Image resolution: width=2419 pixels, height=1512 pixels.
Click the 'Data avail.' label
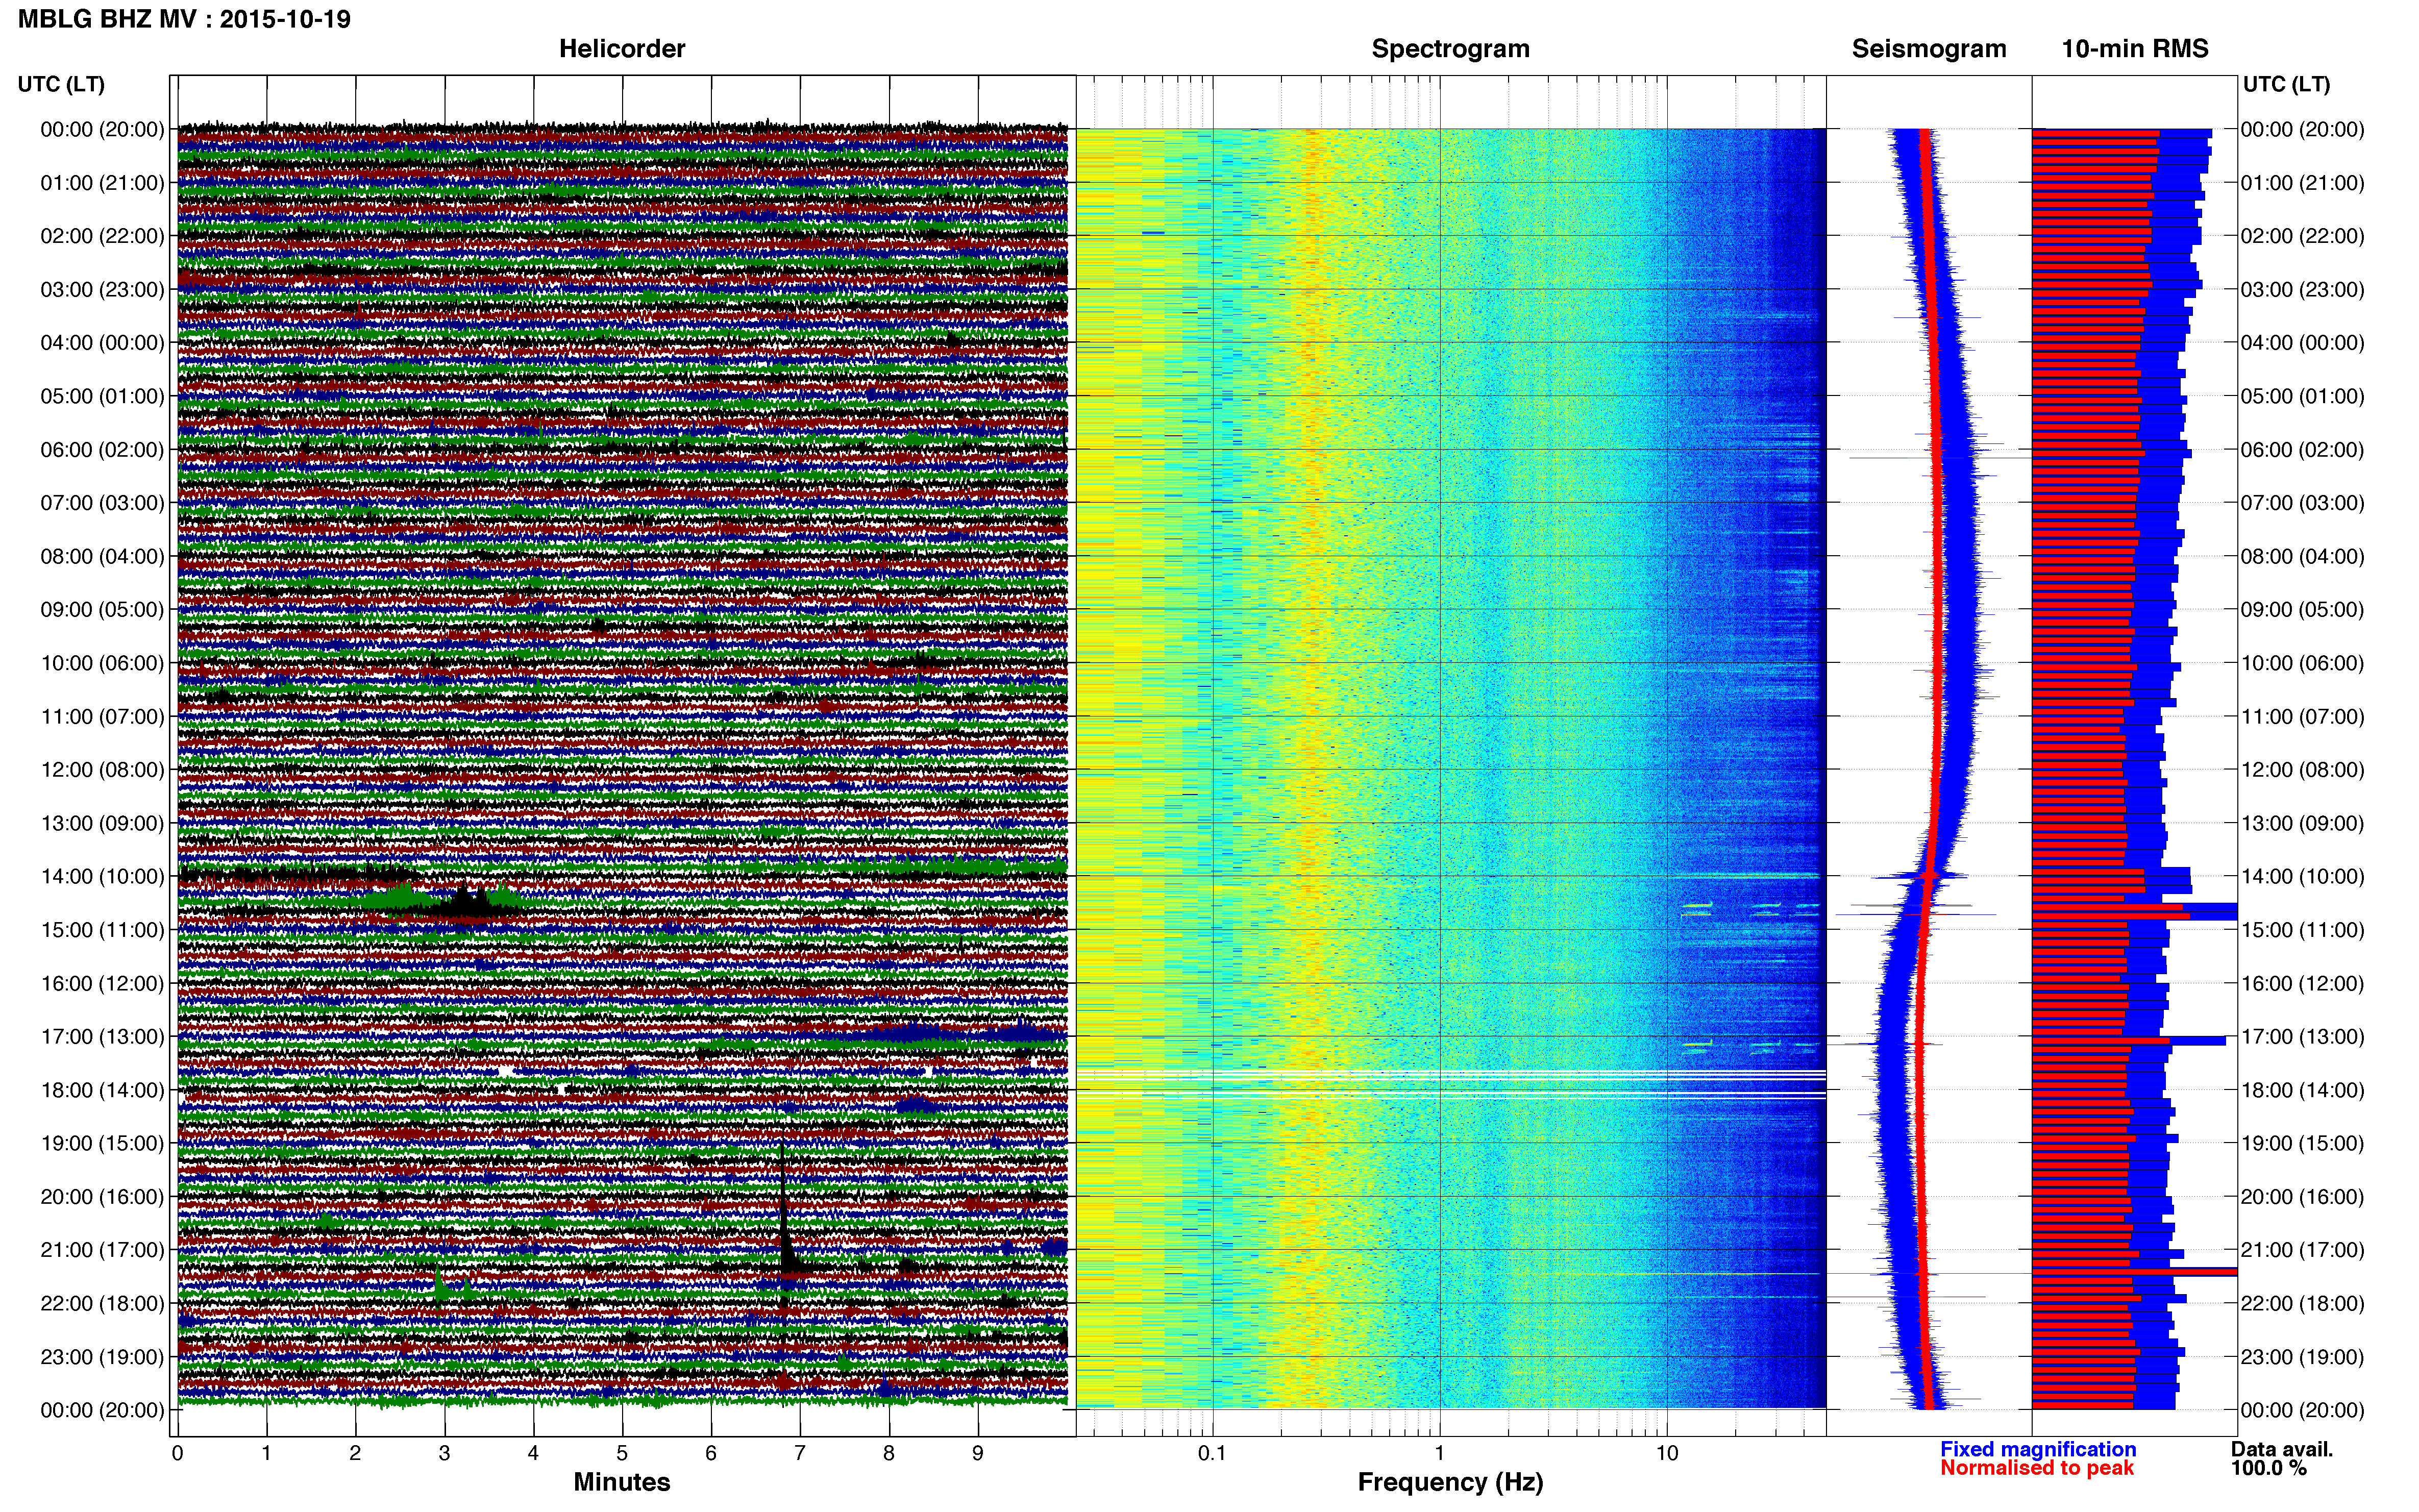coord(2282,1449)
